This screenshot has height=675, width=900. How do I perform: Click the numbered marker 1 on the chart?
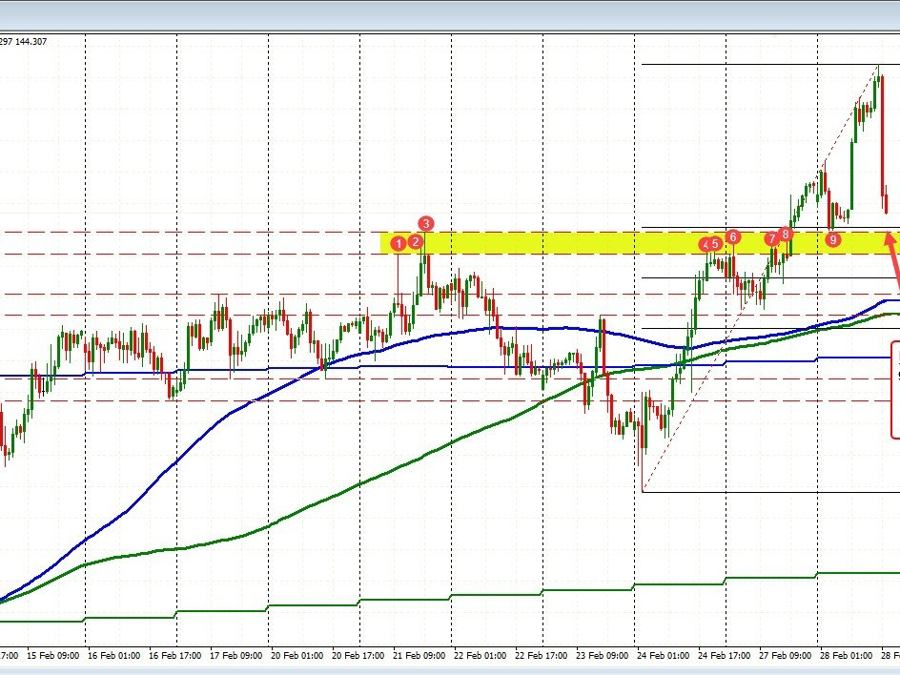[x=399, y=242]
